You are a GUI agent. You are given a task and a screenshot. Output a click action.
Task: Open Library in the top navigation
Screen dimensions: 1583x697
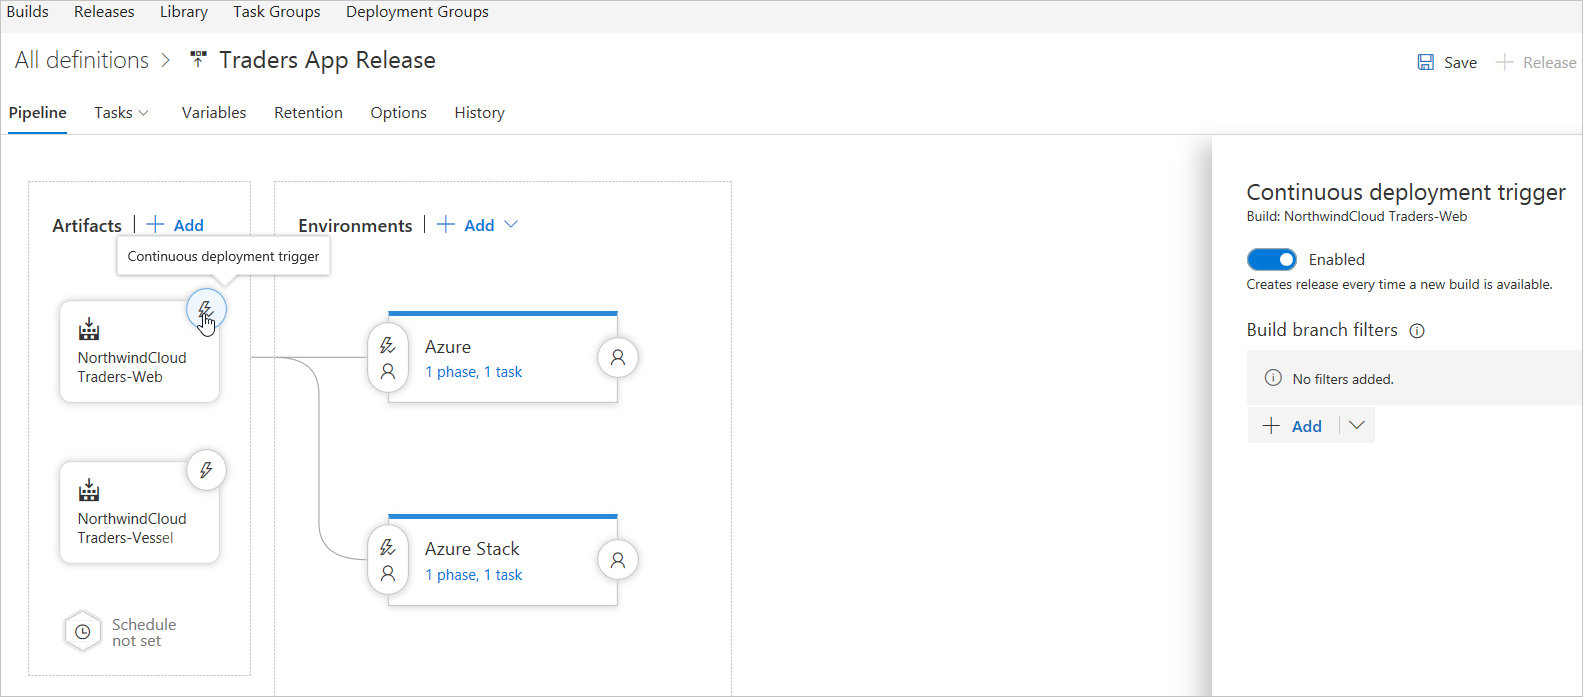tap(184, 12)
